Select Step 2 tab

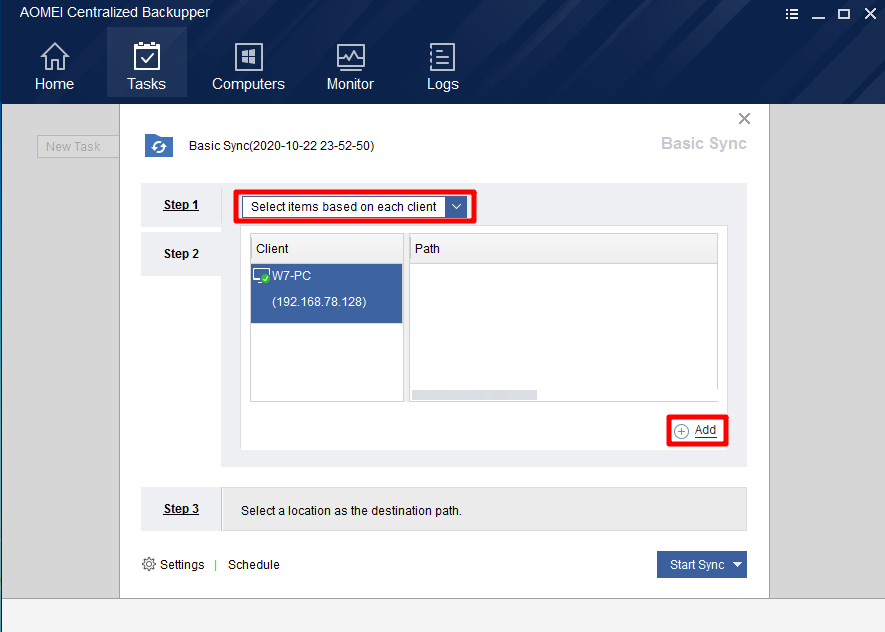click(181, 254)
